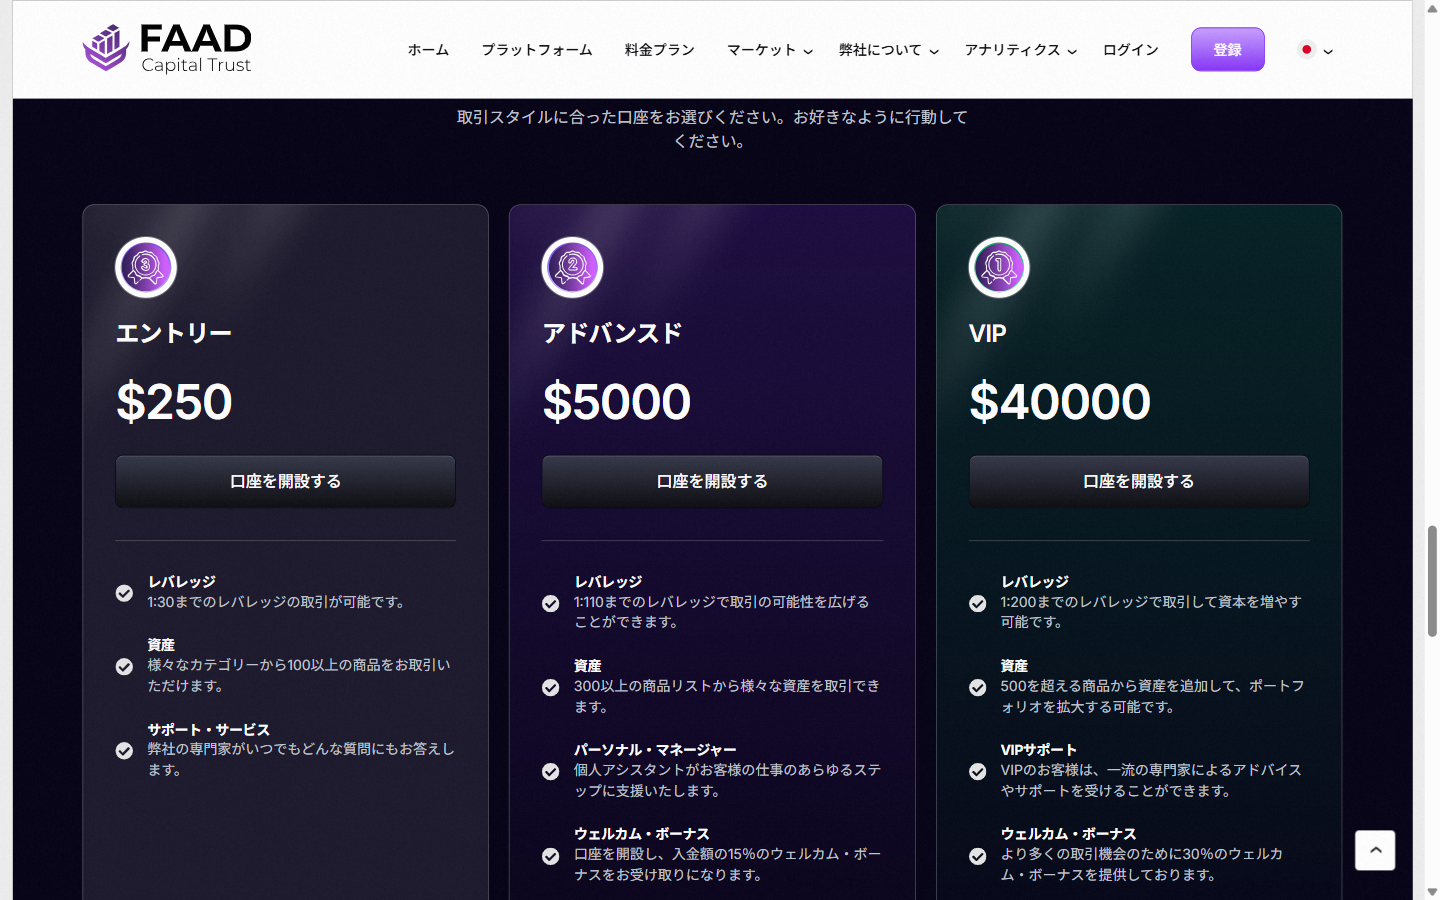This screenshot has height=900, width=1440.
Task: Open the language selector chevron
Action: [1328, 51]
